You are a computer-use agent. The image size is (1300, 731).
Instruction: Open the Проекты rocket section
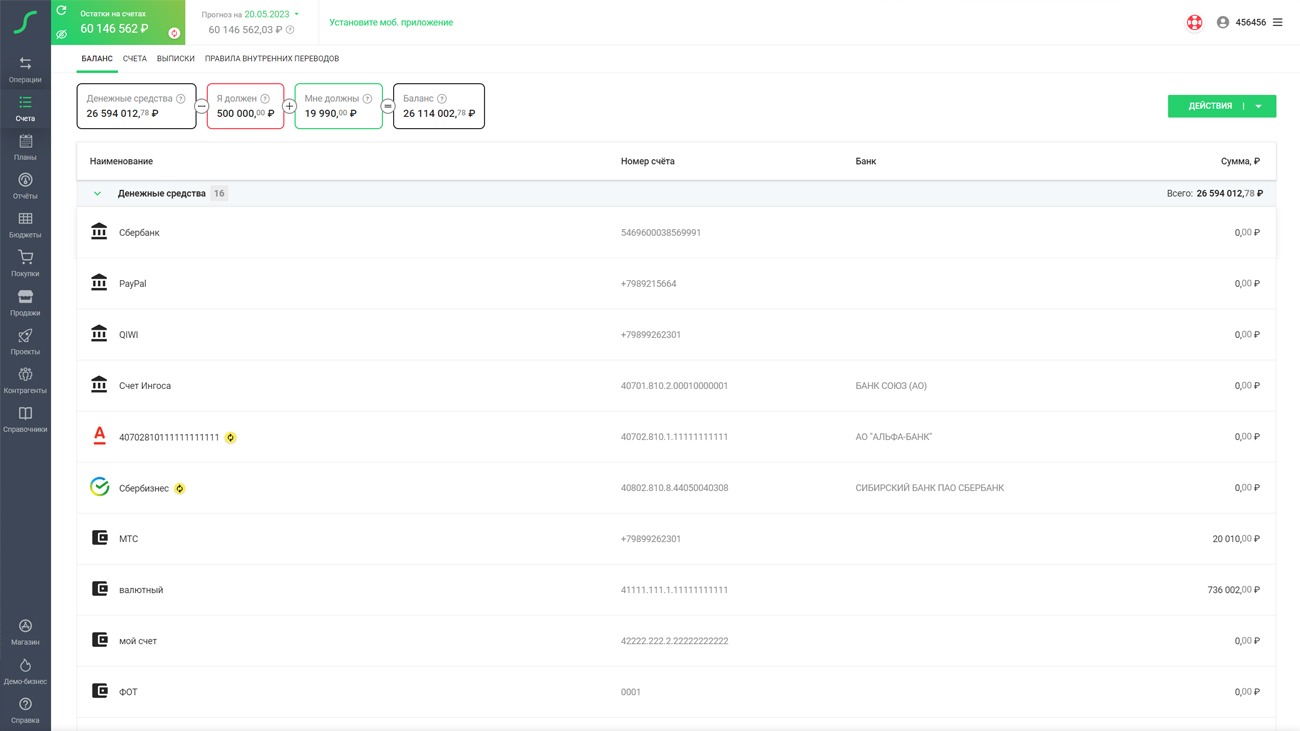pos(25,342)
